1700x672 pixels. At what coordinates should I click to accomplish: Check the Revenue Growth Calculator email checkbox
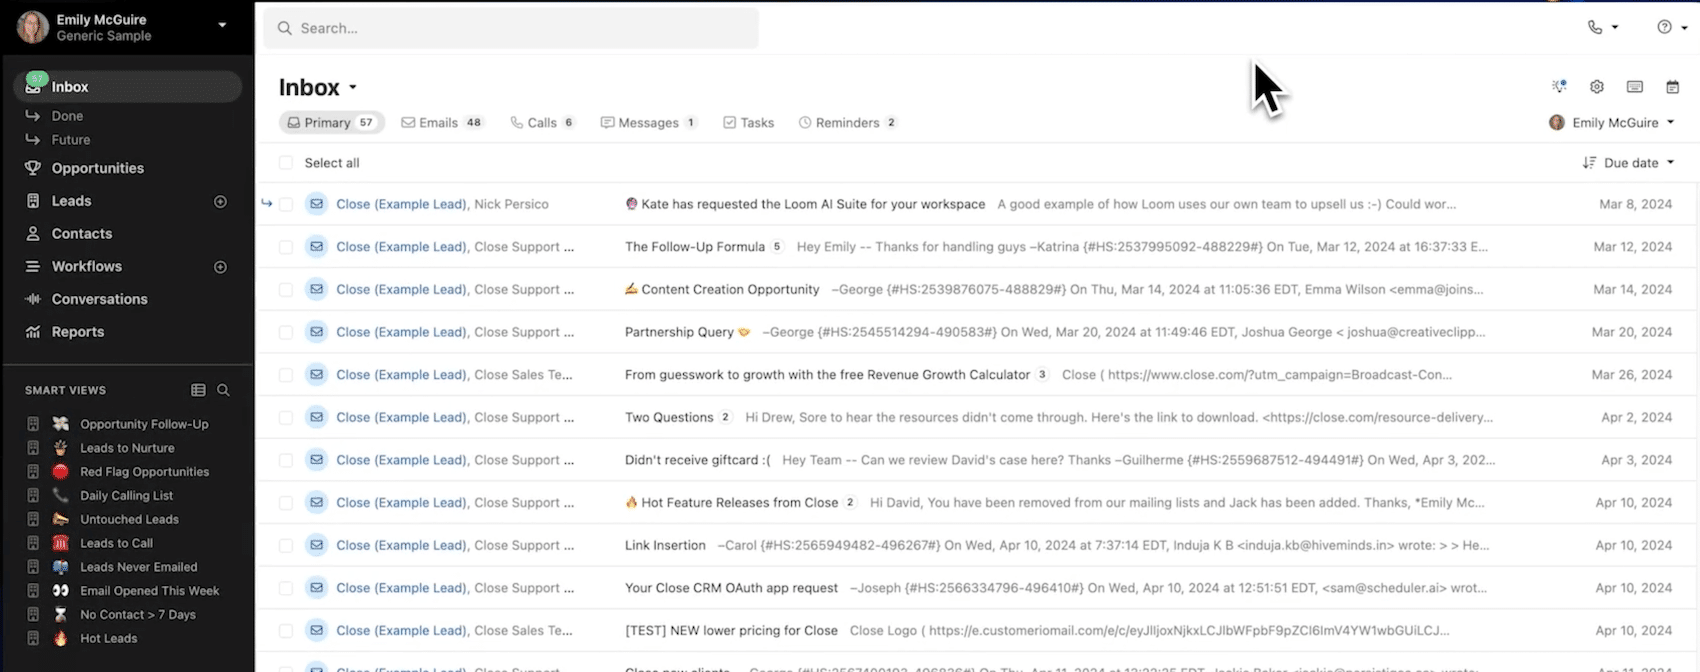pyautogui.click(x=286, y=375)
